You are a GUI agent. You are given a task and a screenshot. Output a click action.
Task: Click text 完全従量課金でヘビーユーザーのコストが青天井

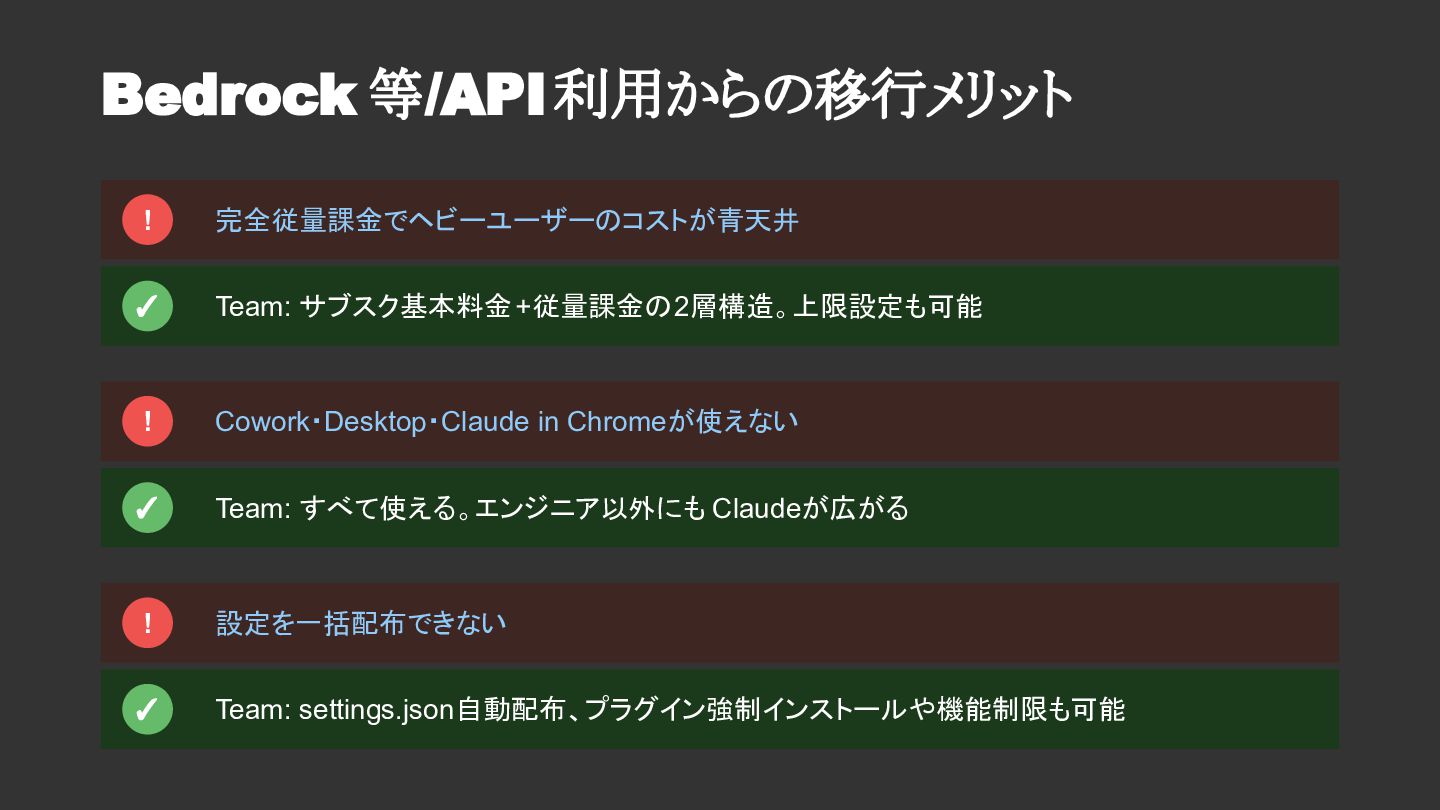point(507,220)
